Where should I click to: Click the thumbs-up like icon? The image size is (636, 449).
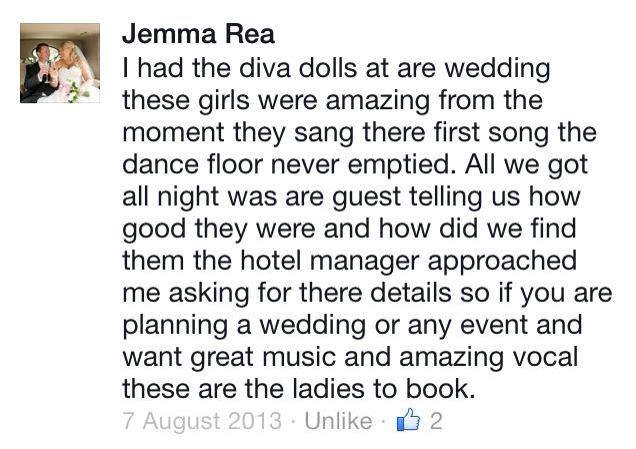pyautogui.click(x=408, y=419)
